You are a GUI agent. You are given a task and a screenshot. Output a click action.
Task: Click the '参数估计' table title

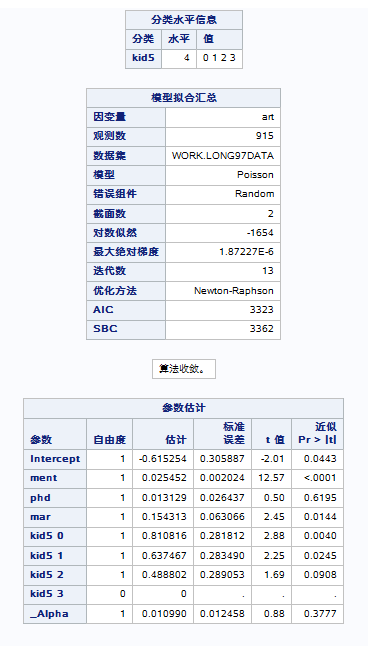click(183, 408)
